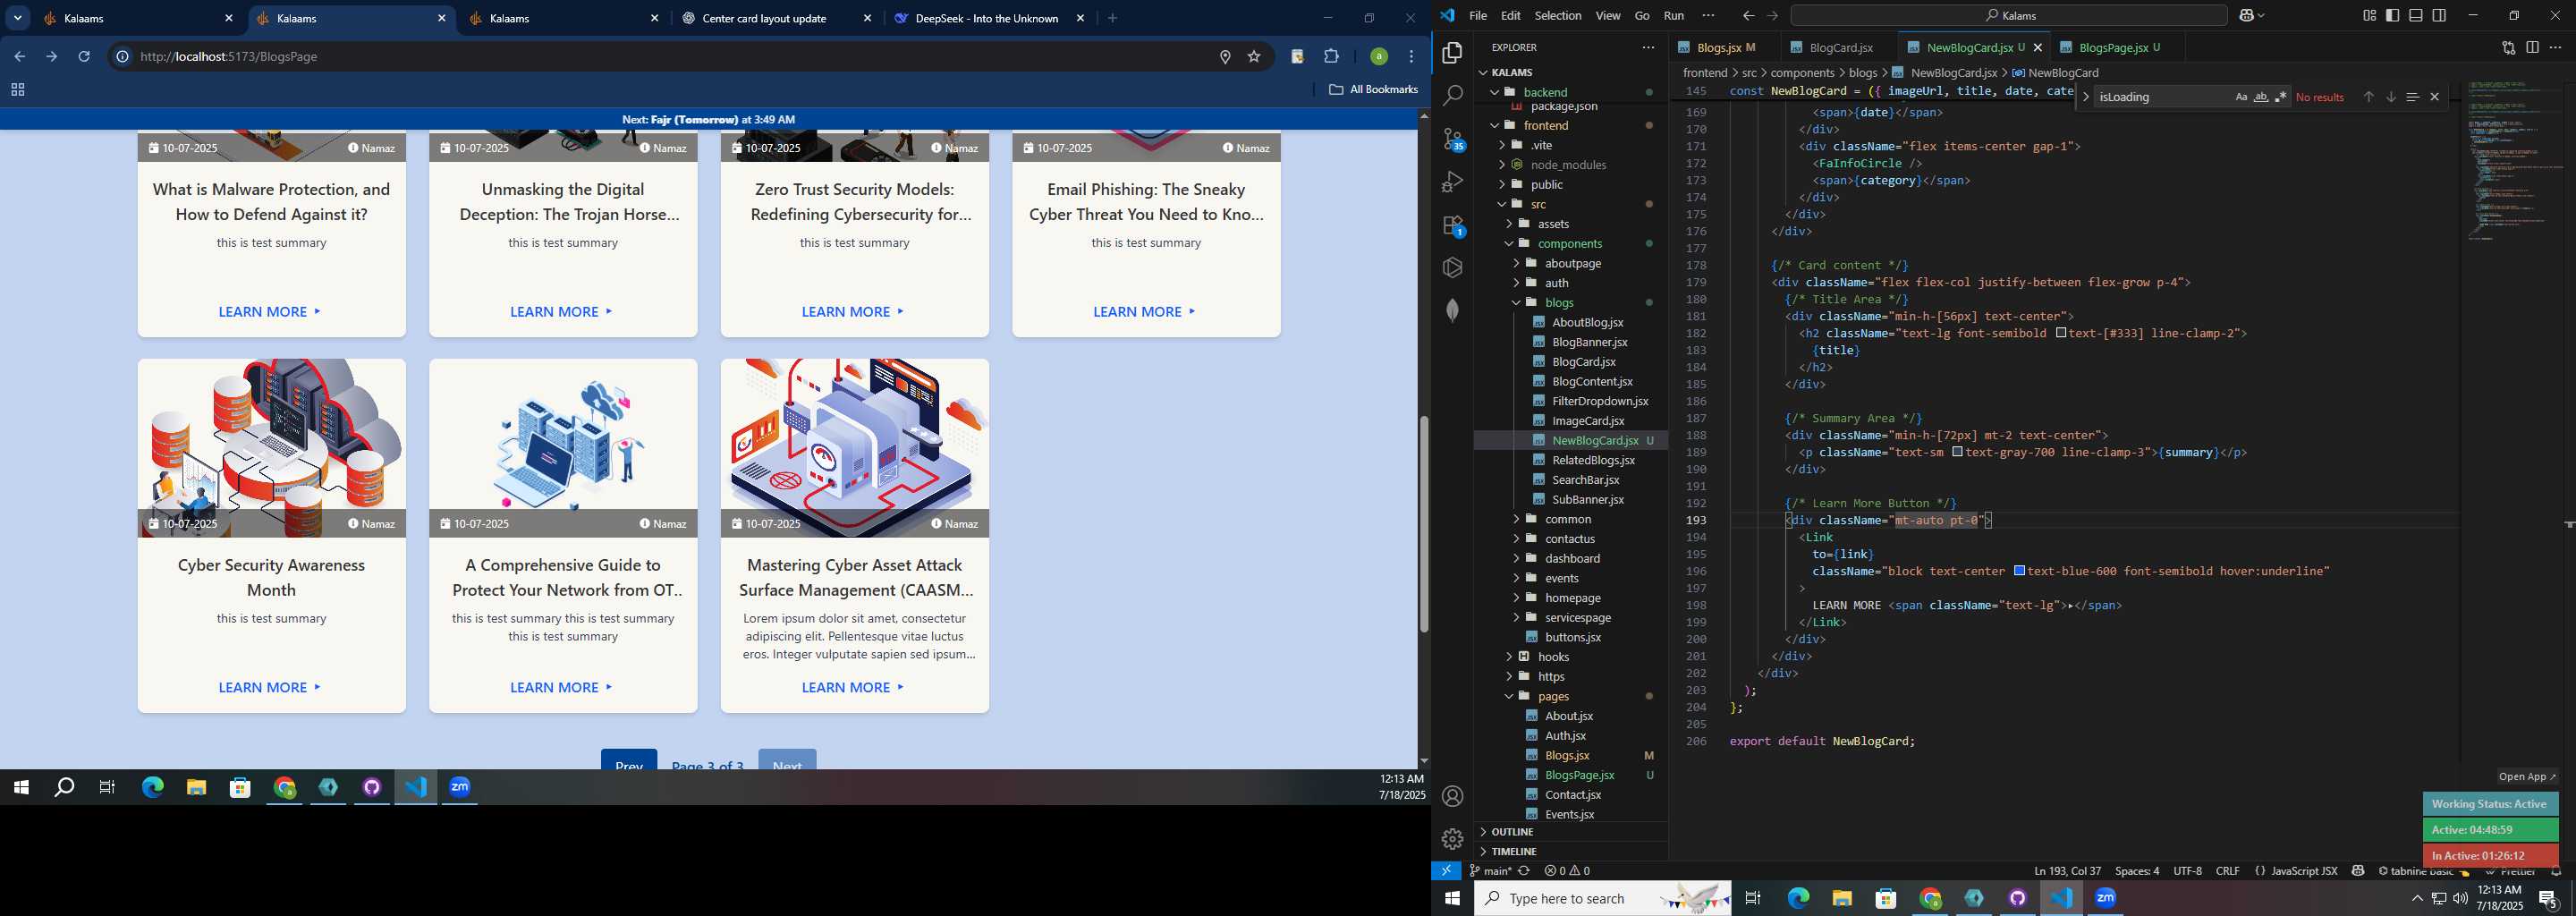Click the Chrome address bar URL
This screenshot has height=916, width=2576.
coord(229,57)
